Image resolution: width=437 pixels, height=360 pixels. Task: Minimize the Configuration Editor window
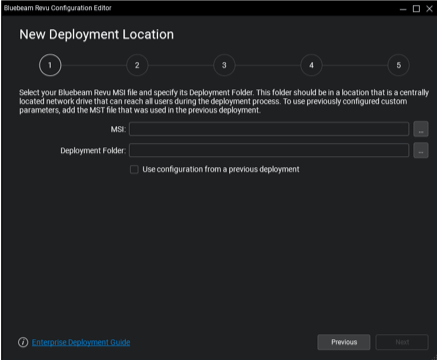(x=403, y=9)
